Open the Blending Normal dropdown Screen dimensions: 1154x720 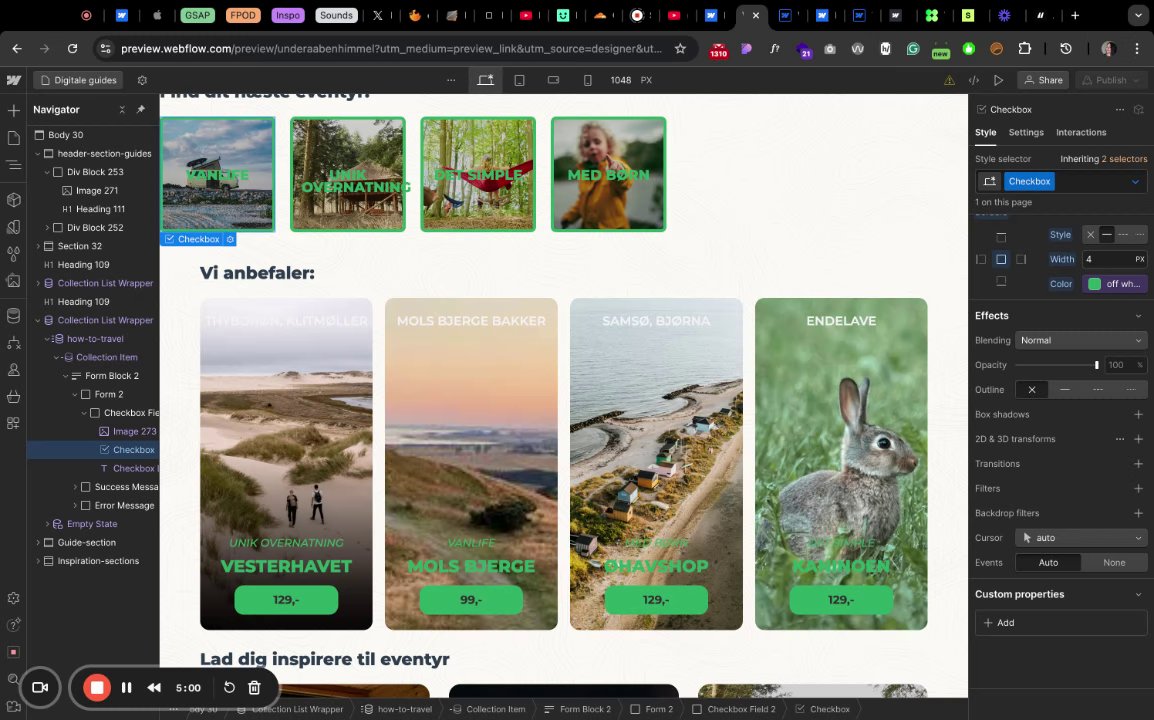point(1081,340)
